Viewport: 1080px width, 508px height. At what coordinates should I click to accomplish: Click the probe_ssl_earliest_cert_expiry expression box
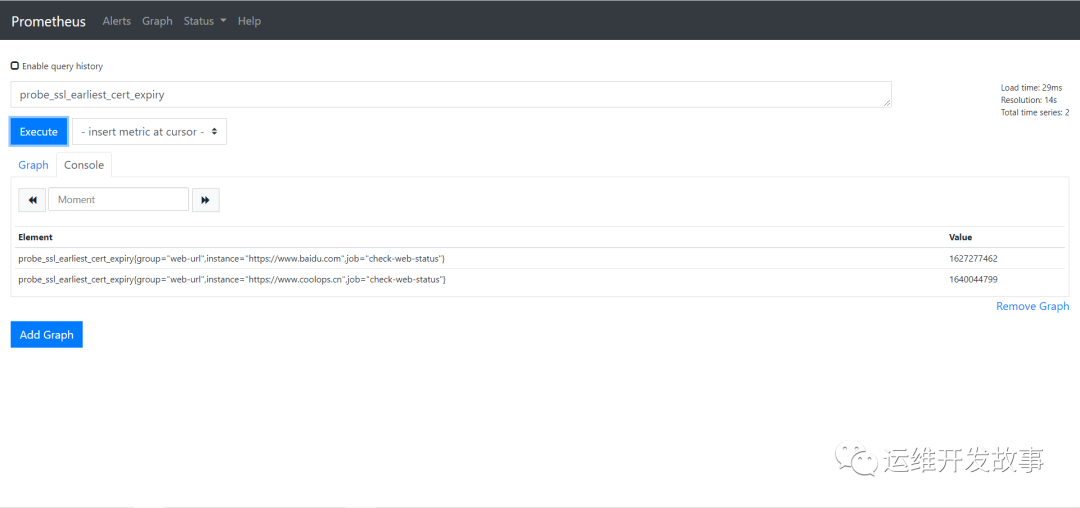tap(451, 94)
